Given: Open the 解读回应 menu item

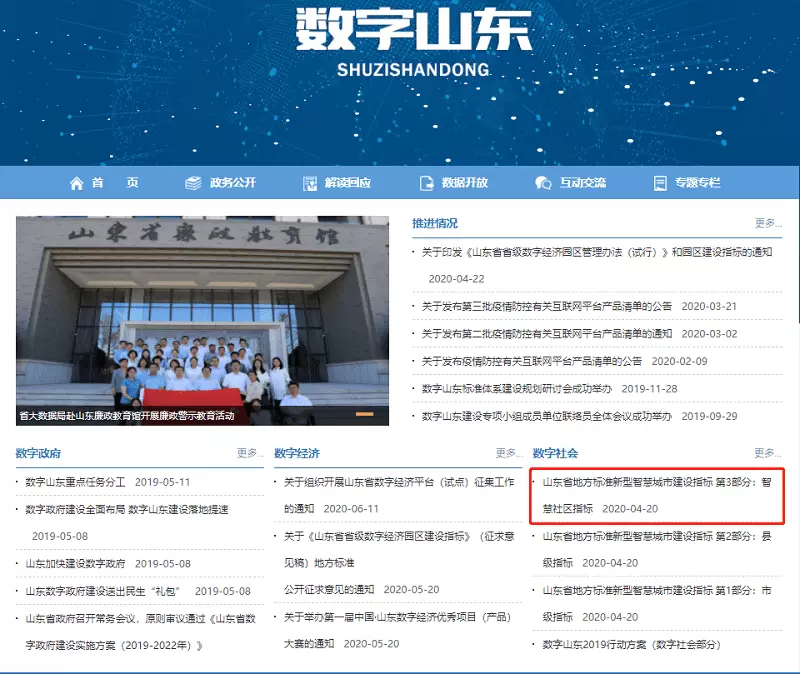Looking at the screenshot, I should pyautogui.click(x=348, y=183).
